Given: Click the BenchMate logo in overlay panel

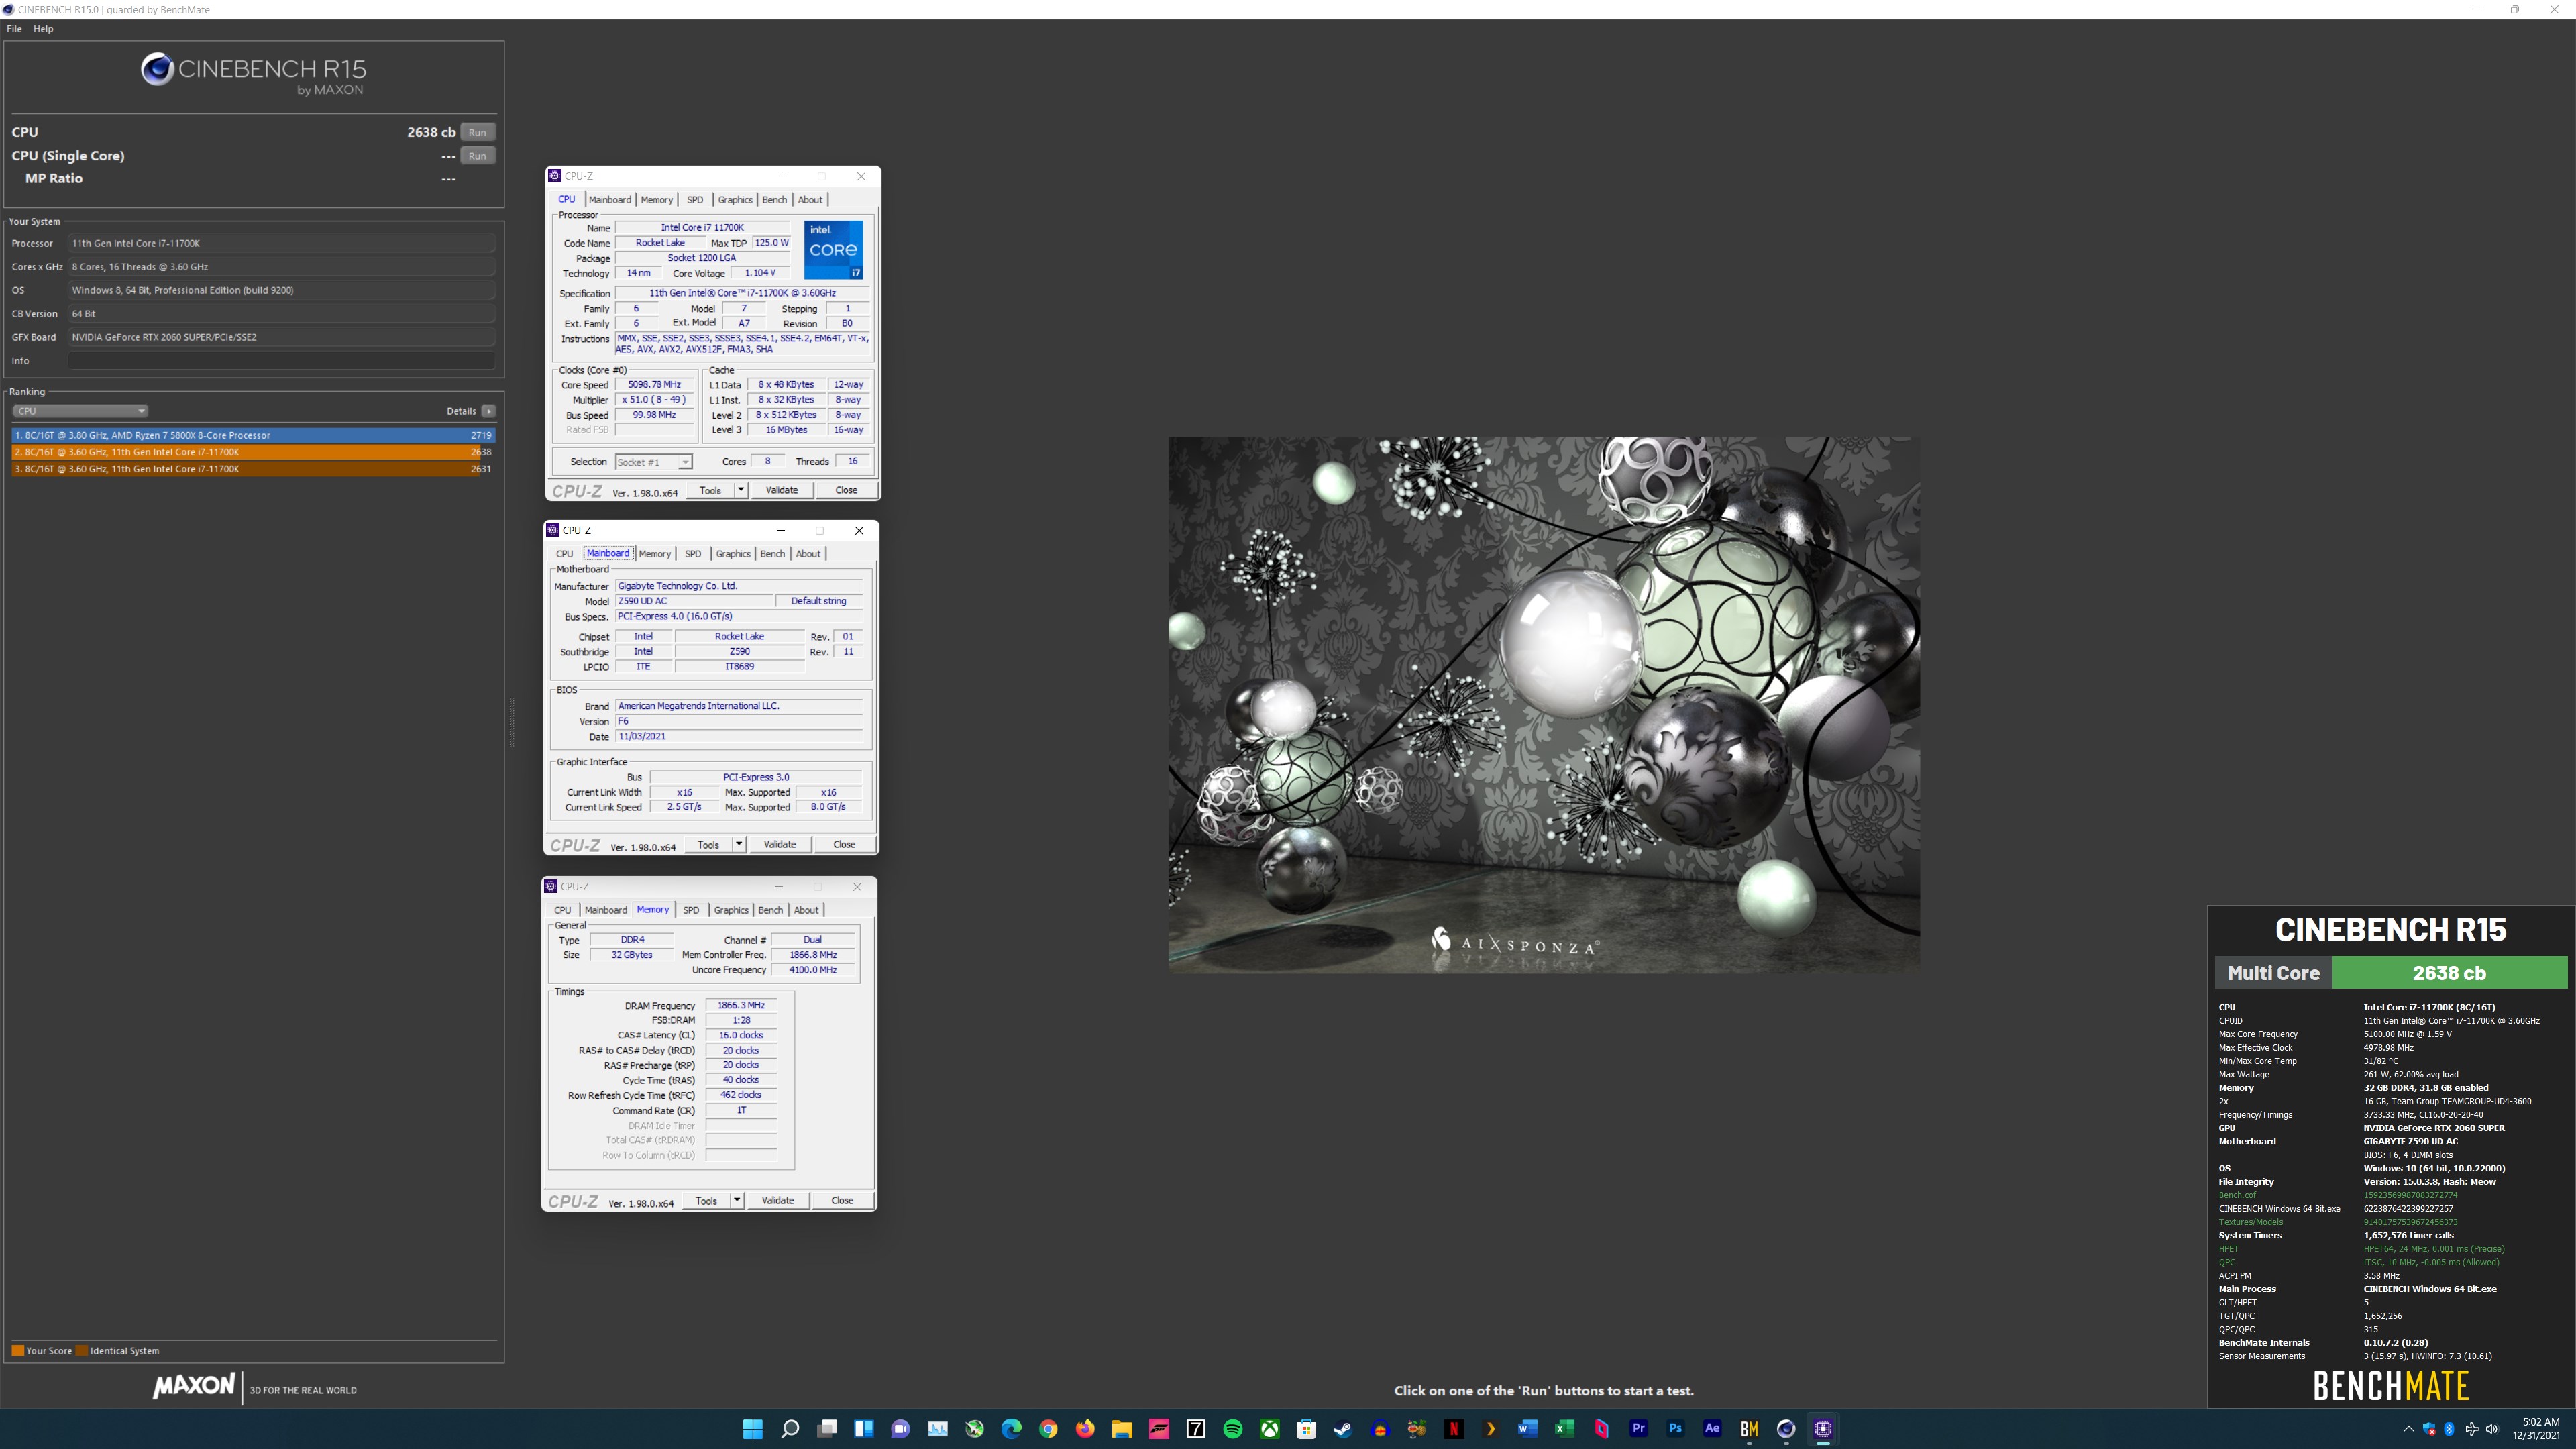Looking at the screenshot, I should [x=2391, y=1386].
